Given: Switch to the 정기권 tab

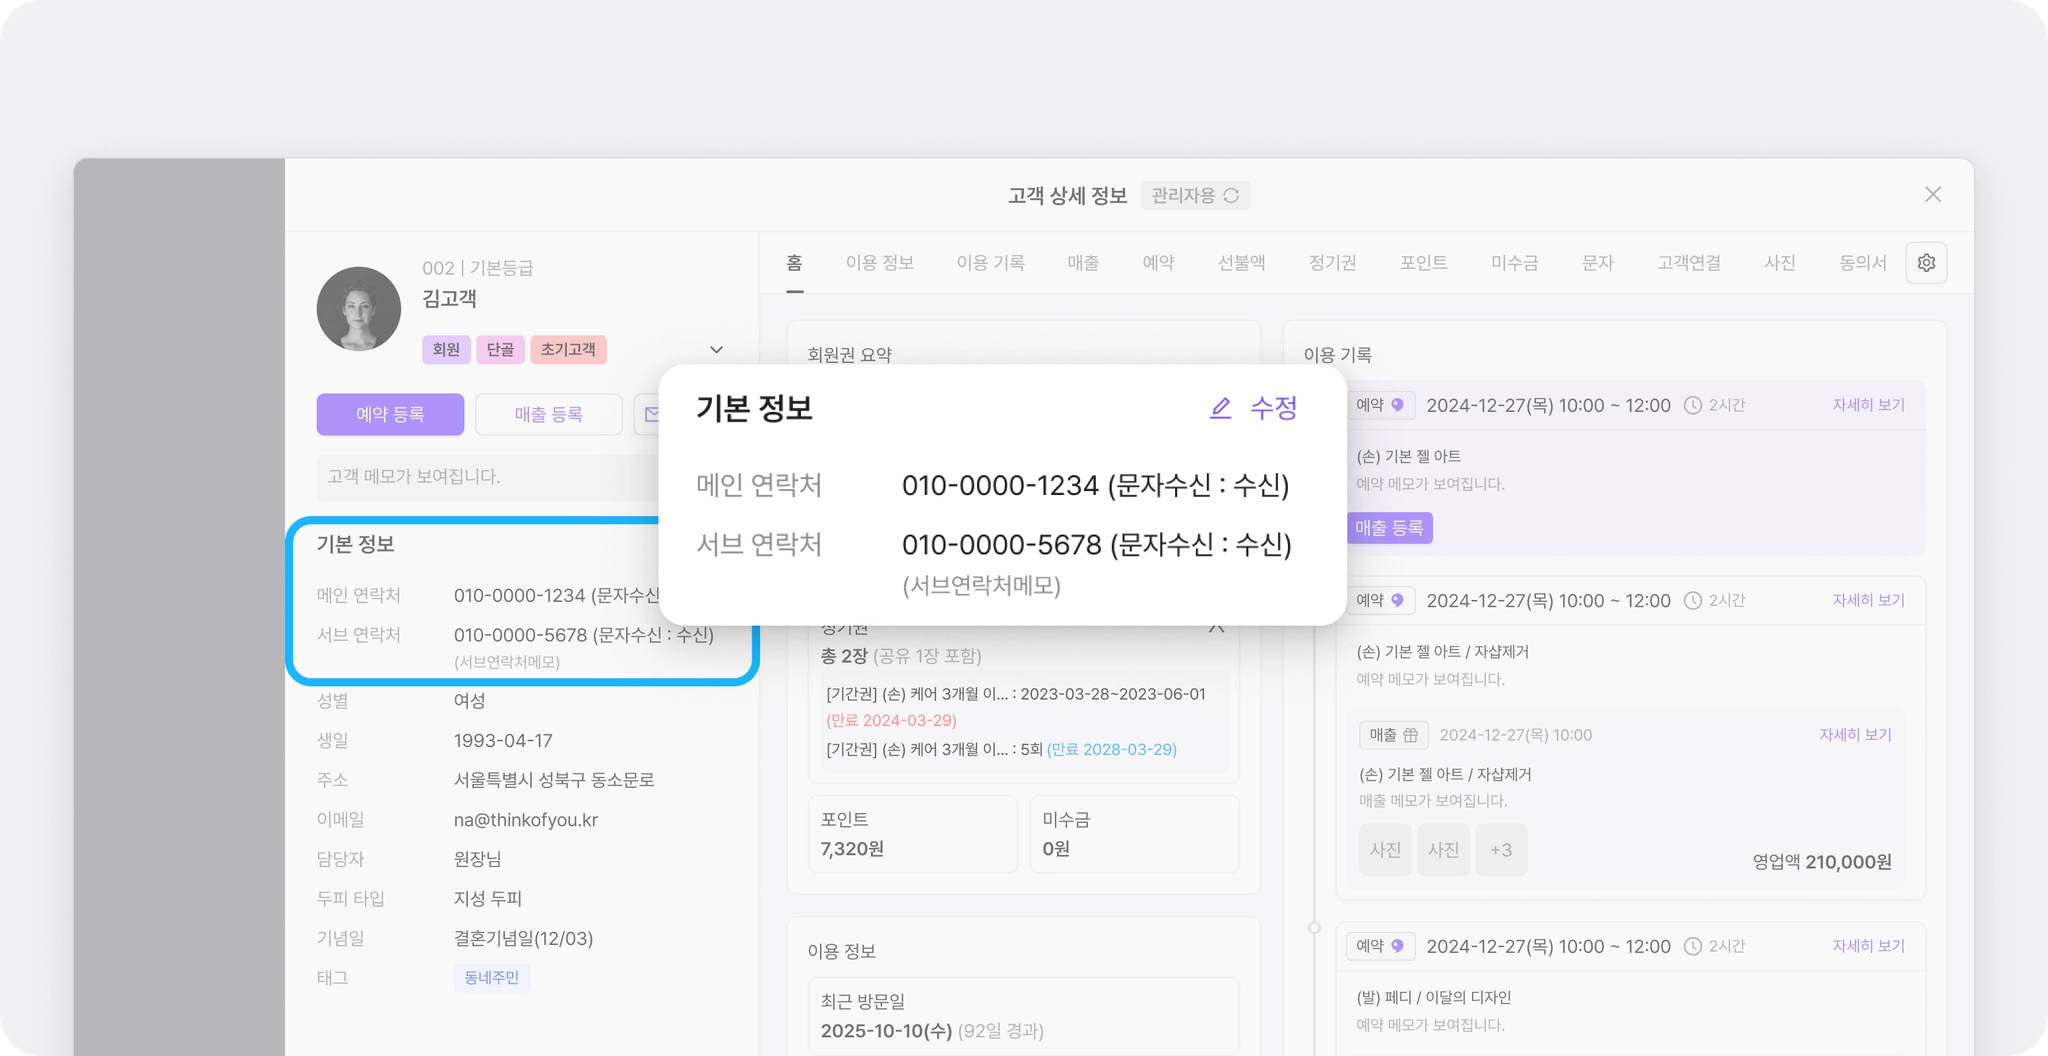Looking at the screenshot, I should 1333,263.
